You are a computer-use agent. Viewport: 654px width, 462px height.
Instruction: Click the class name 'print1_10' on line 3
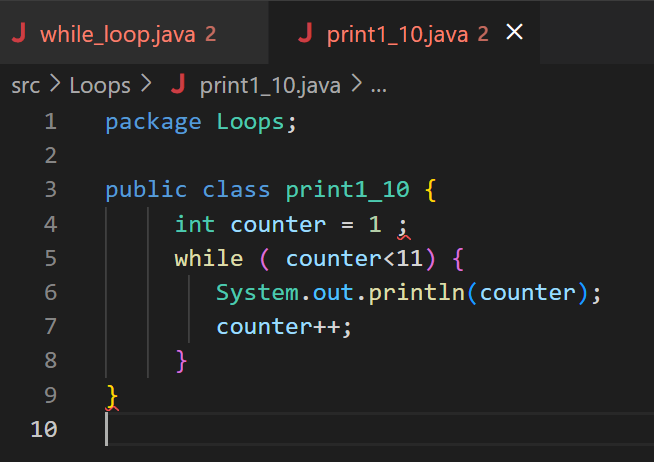pyautogui.click(x=347, y=190)
